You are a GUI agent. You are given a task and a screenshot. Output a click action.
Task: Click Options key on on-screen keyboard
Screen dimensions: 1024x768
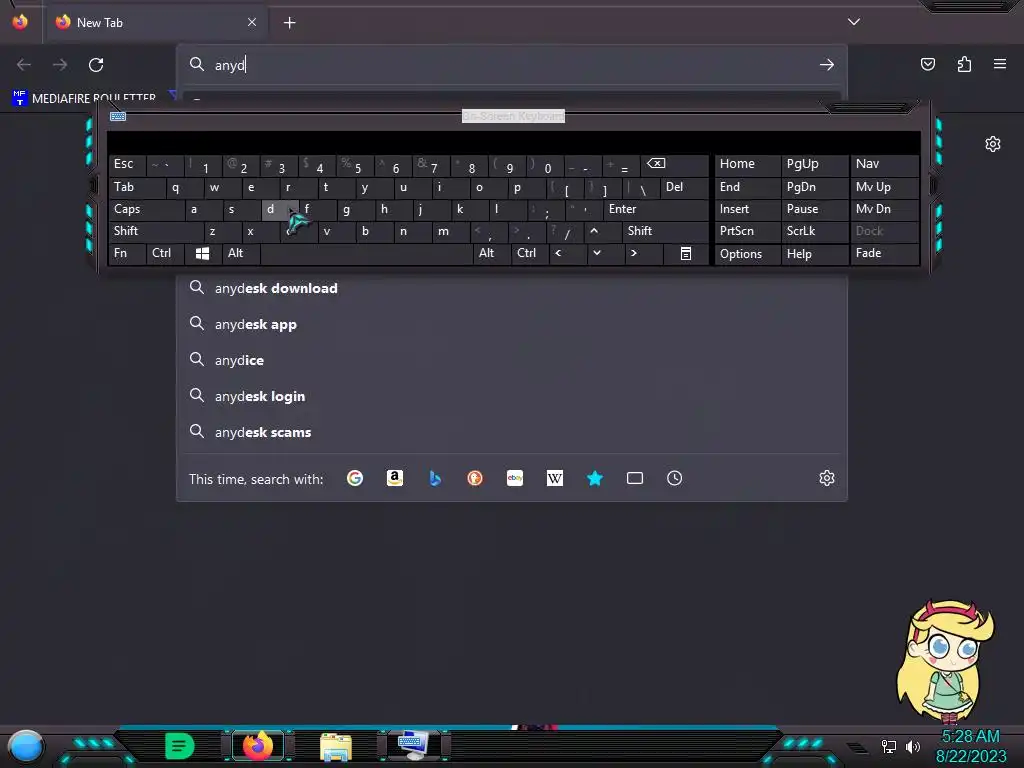[x=747, y=253]
